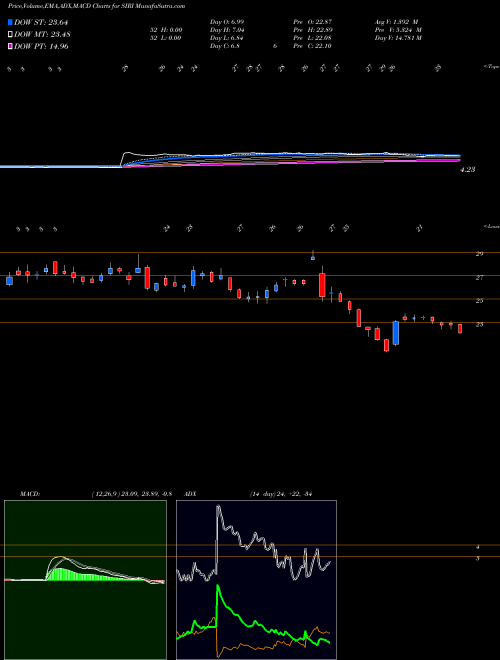500x660 pixels.
Task: Click the 'Pre V: 5.324 M' value
Action: point(398,30)
